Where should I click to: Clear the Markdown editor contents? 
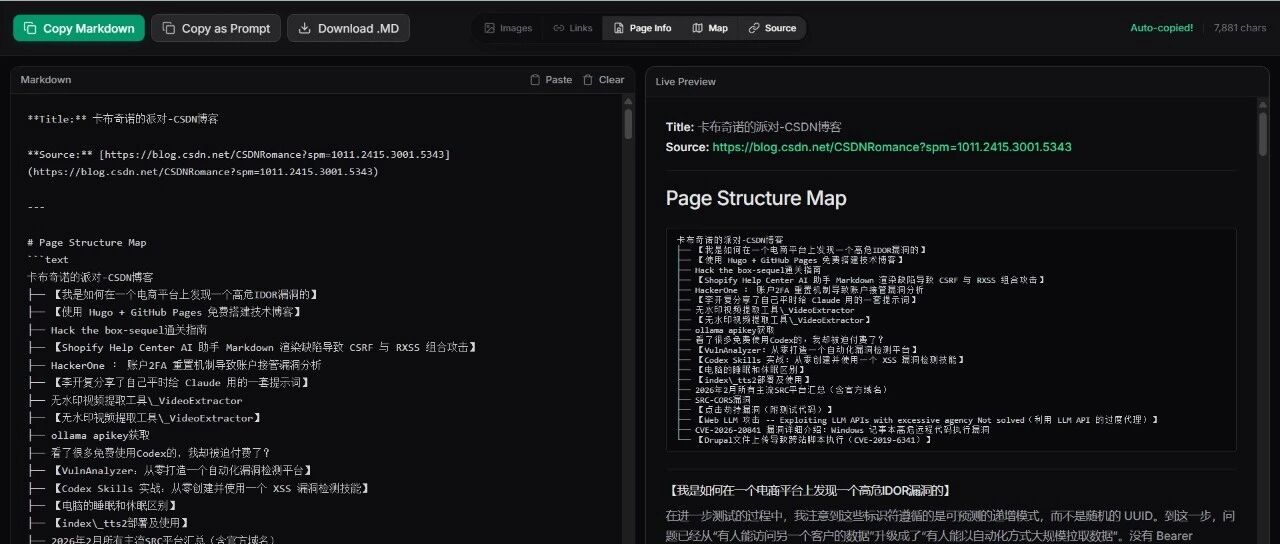tap(604, 80)
